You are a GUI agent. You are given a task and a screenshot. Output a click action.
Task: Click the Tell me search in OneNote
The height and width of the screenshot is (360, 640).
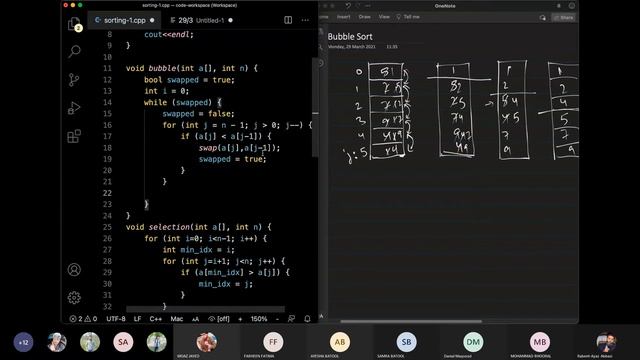pos(408,17)
